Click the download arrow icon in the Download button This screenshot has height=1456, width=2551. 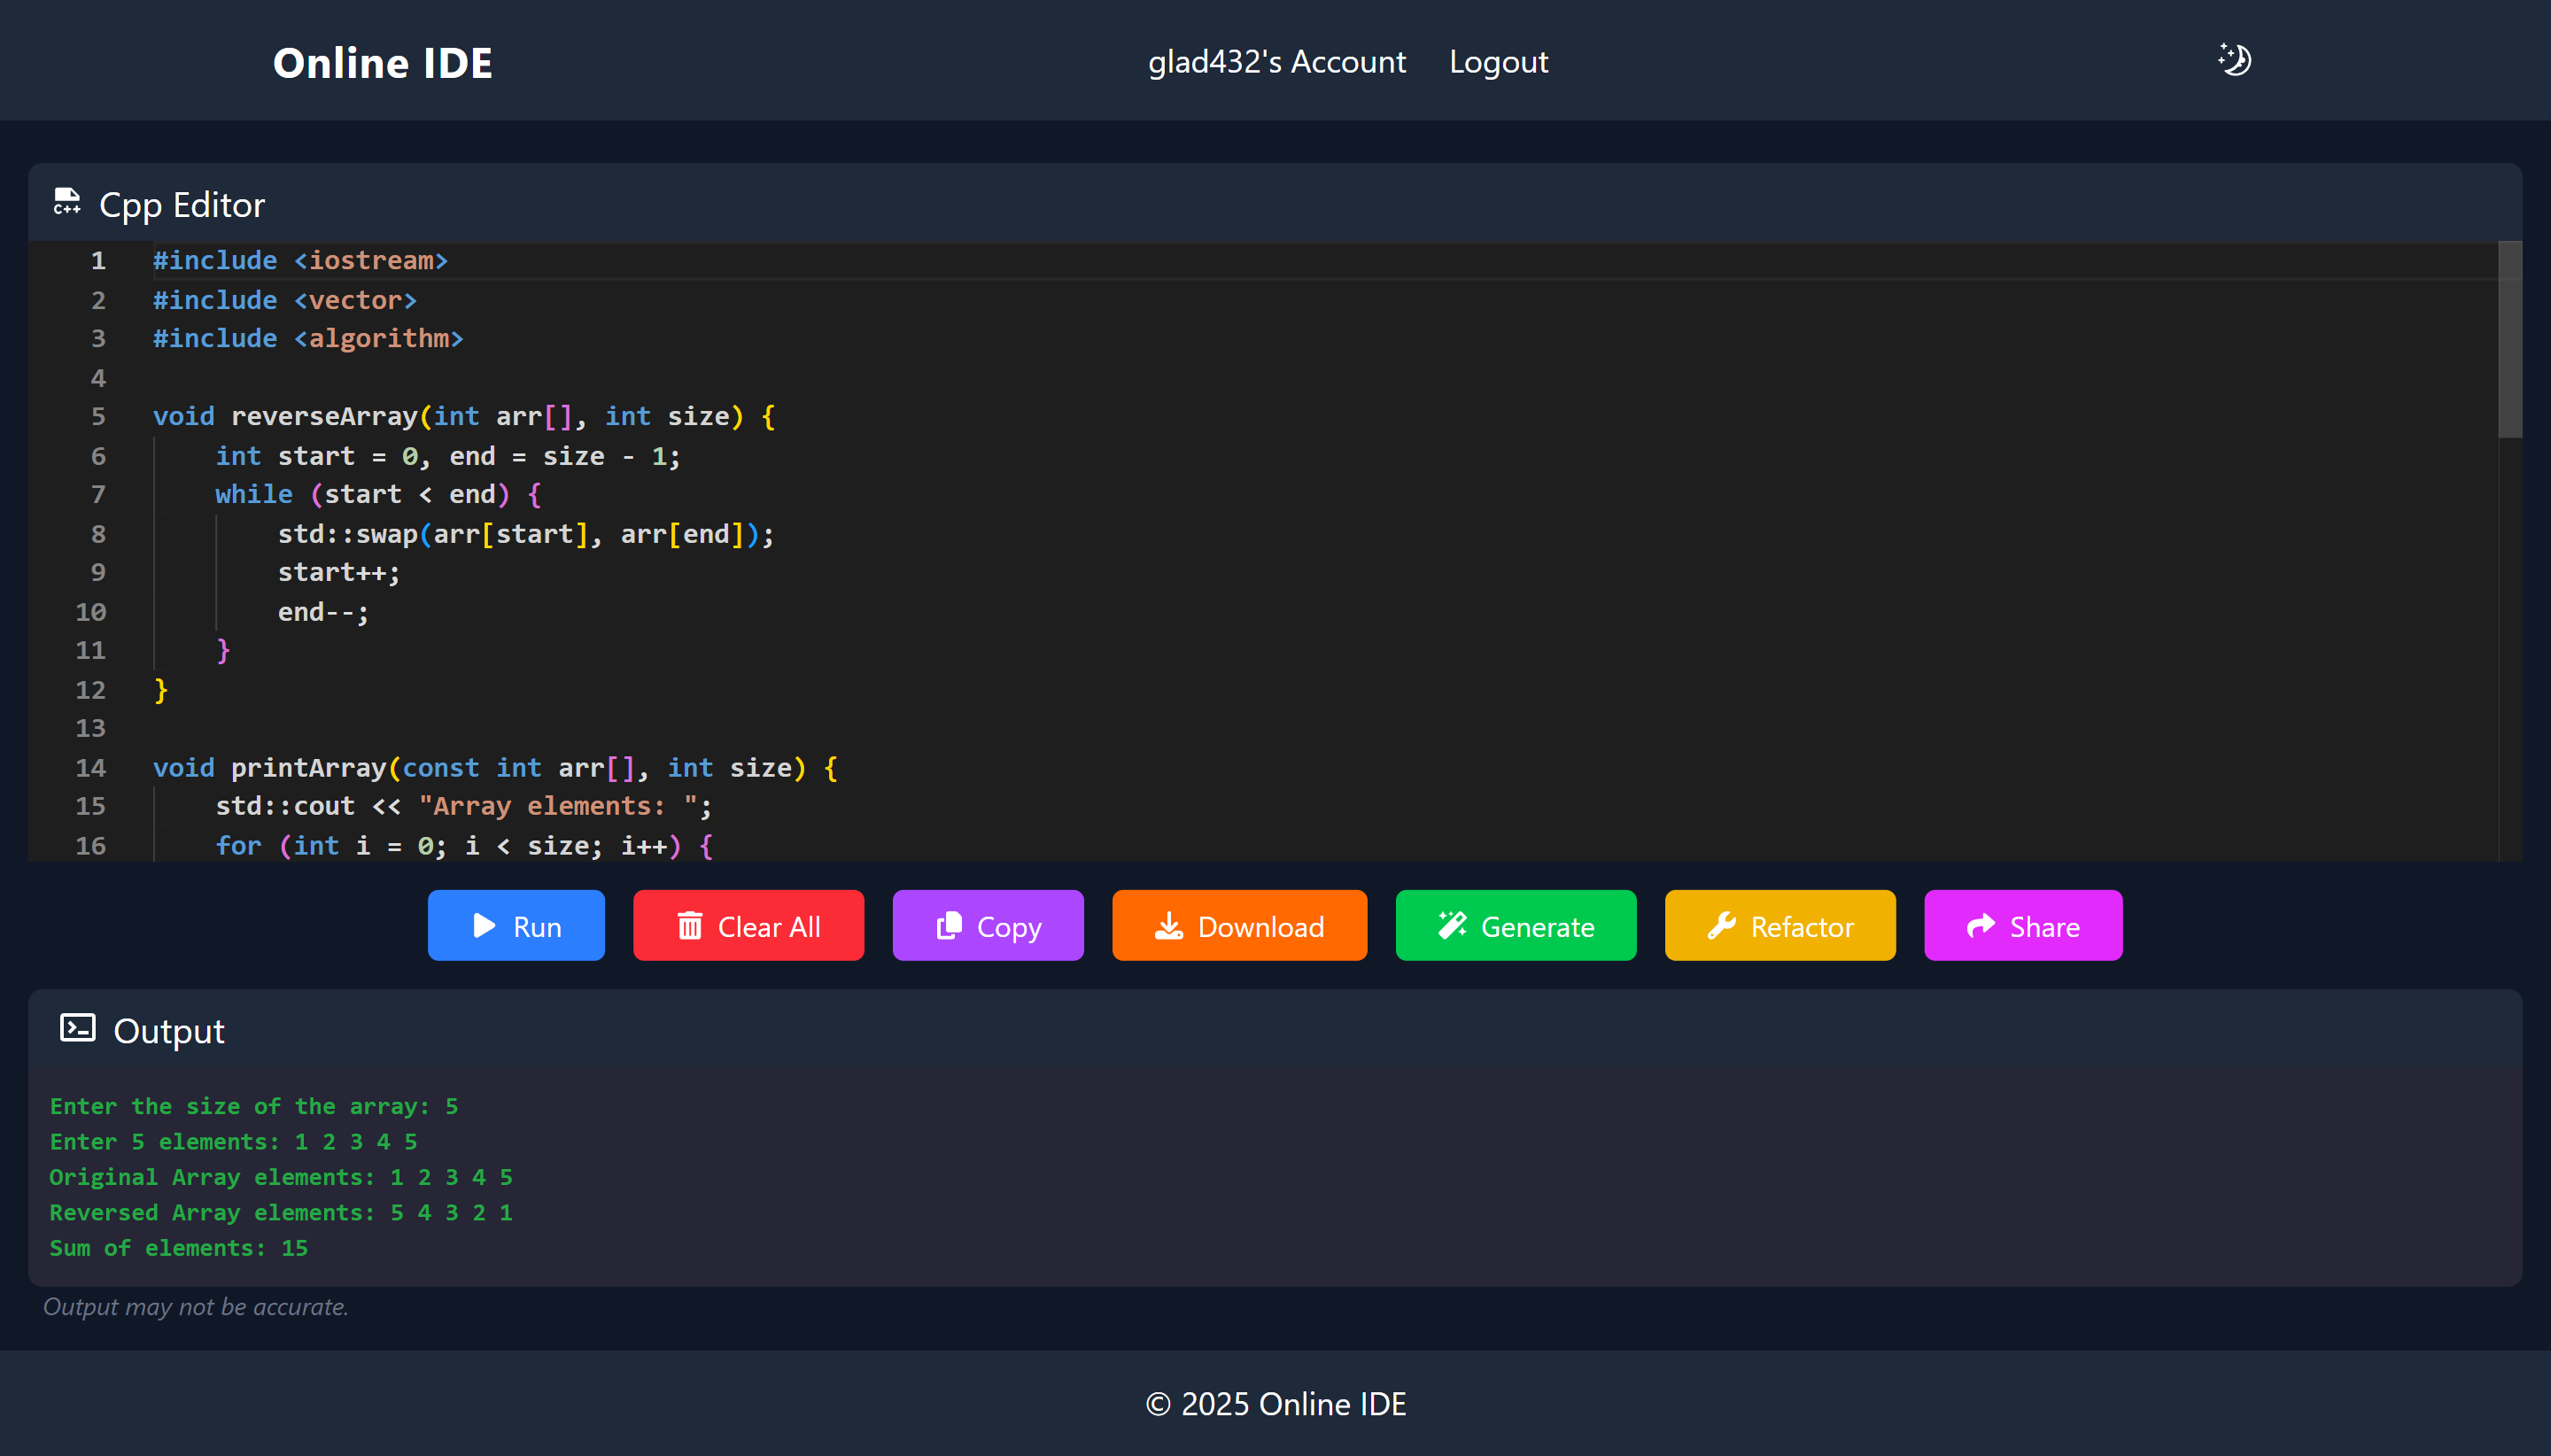coord(1169,926)
